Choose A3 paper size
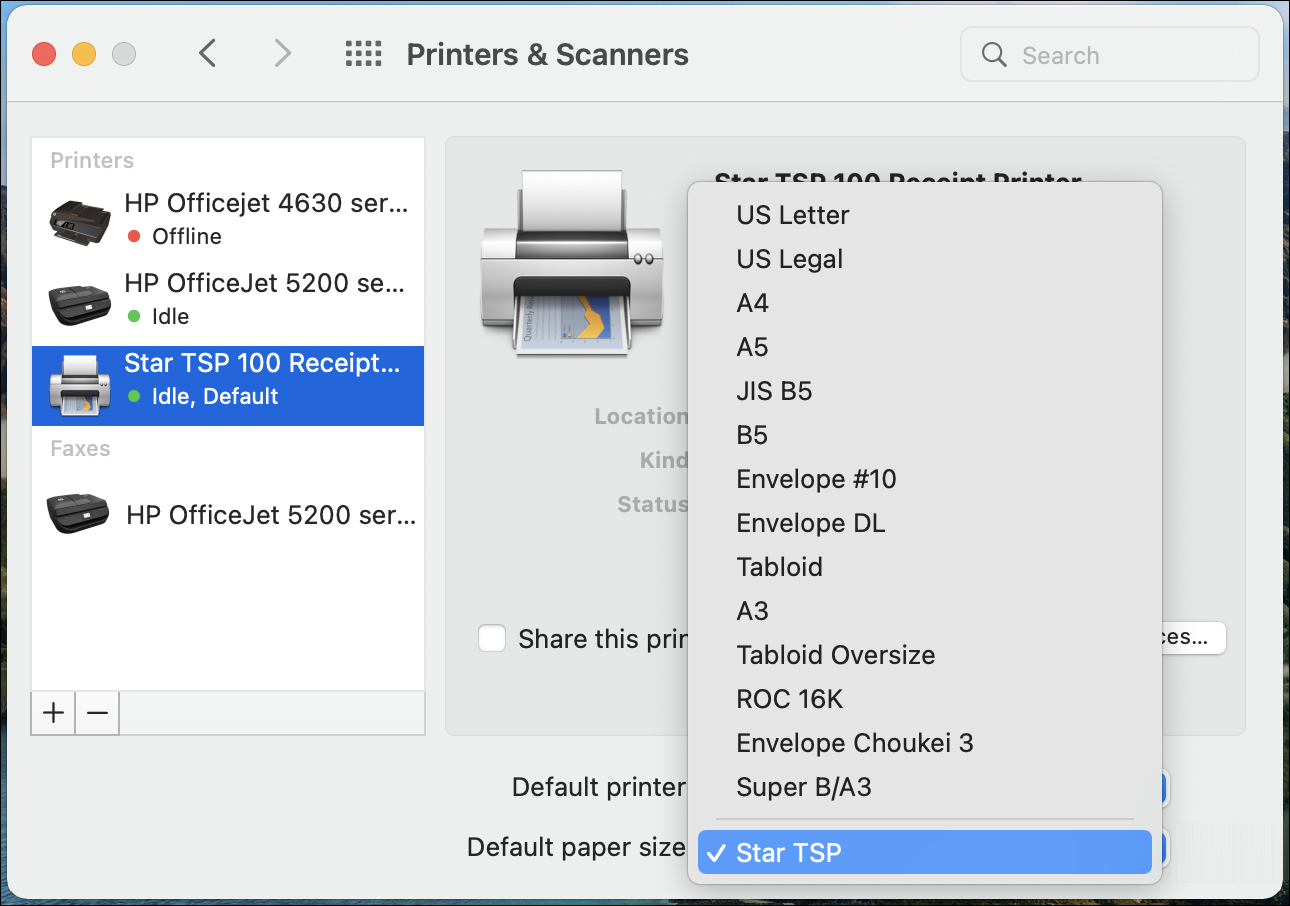The height and width of the screenshot is (906, 1290). point(925,611)
